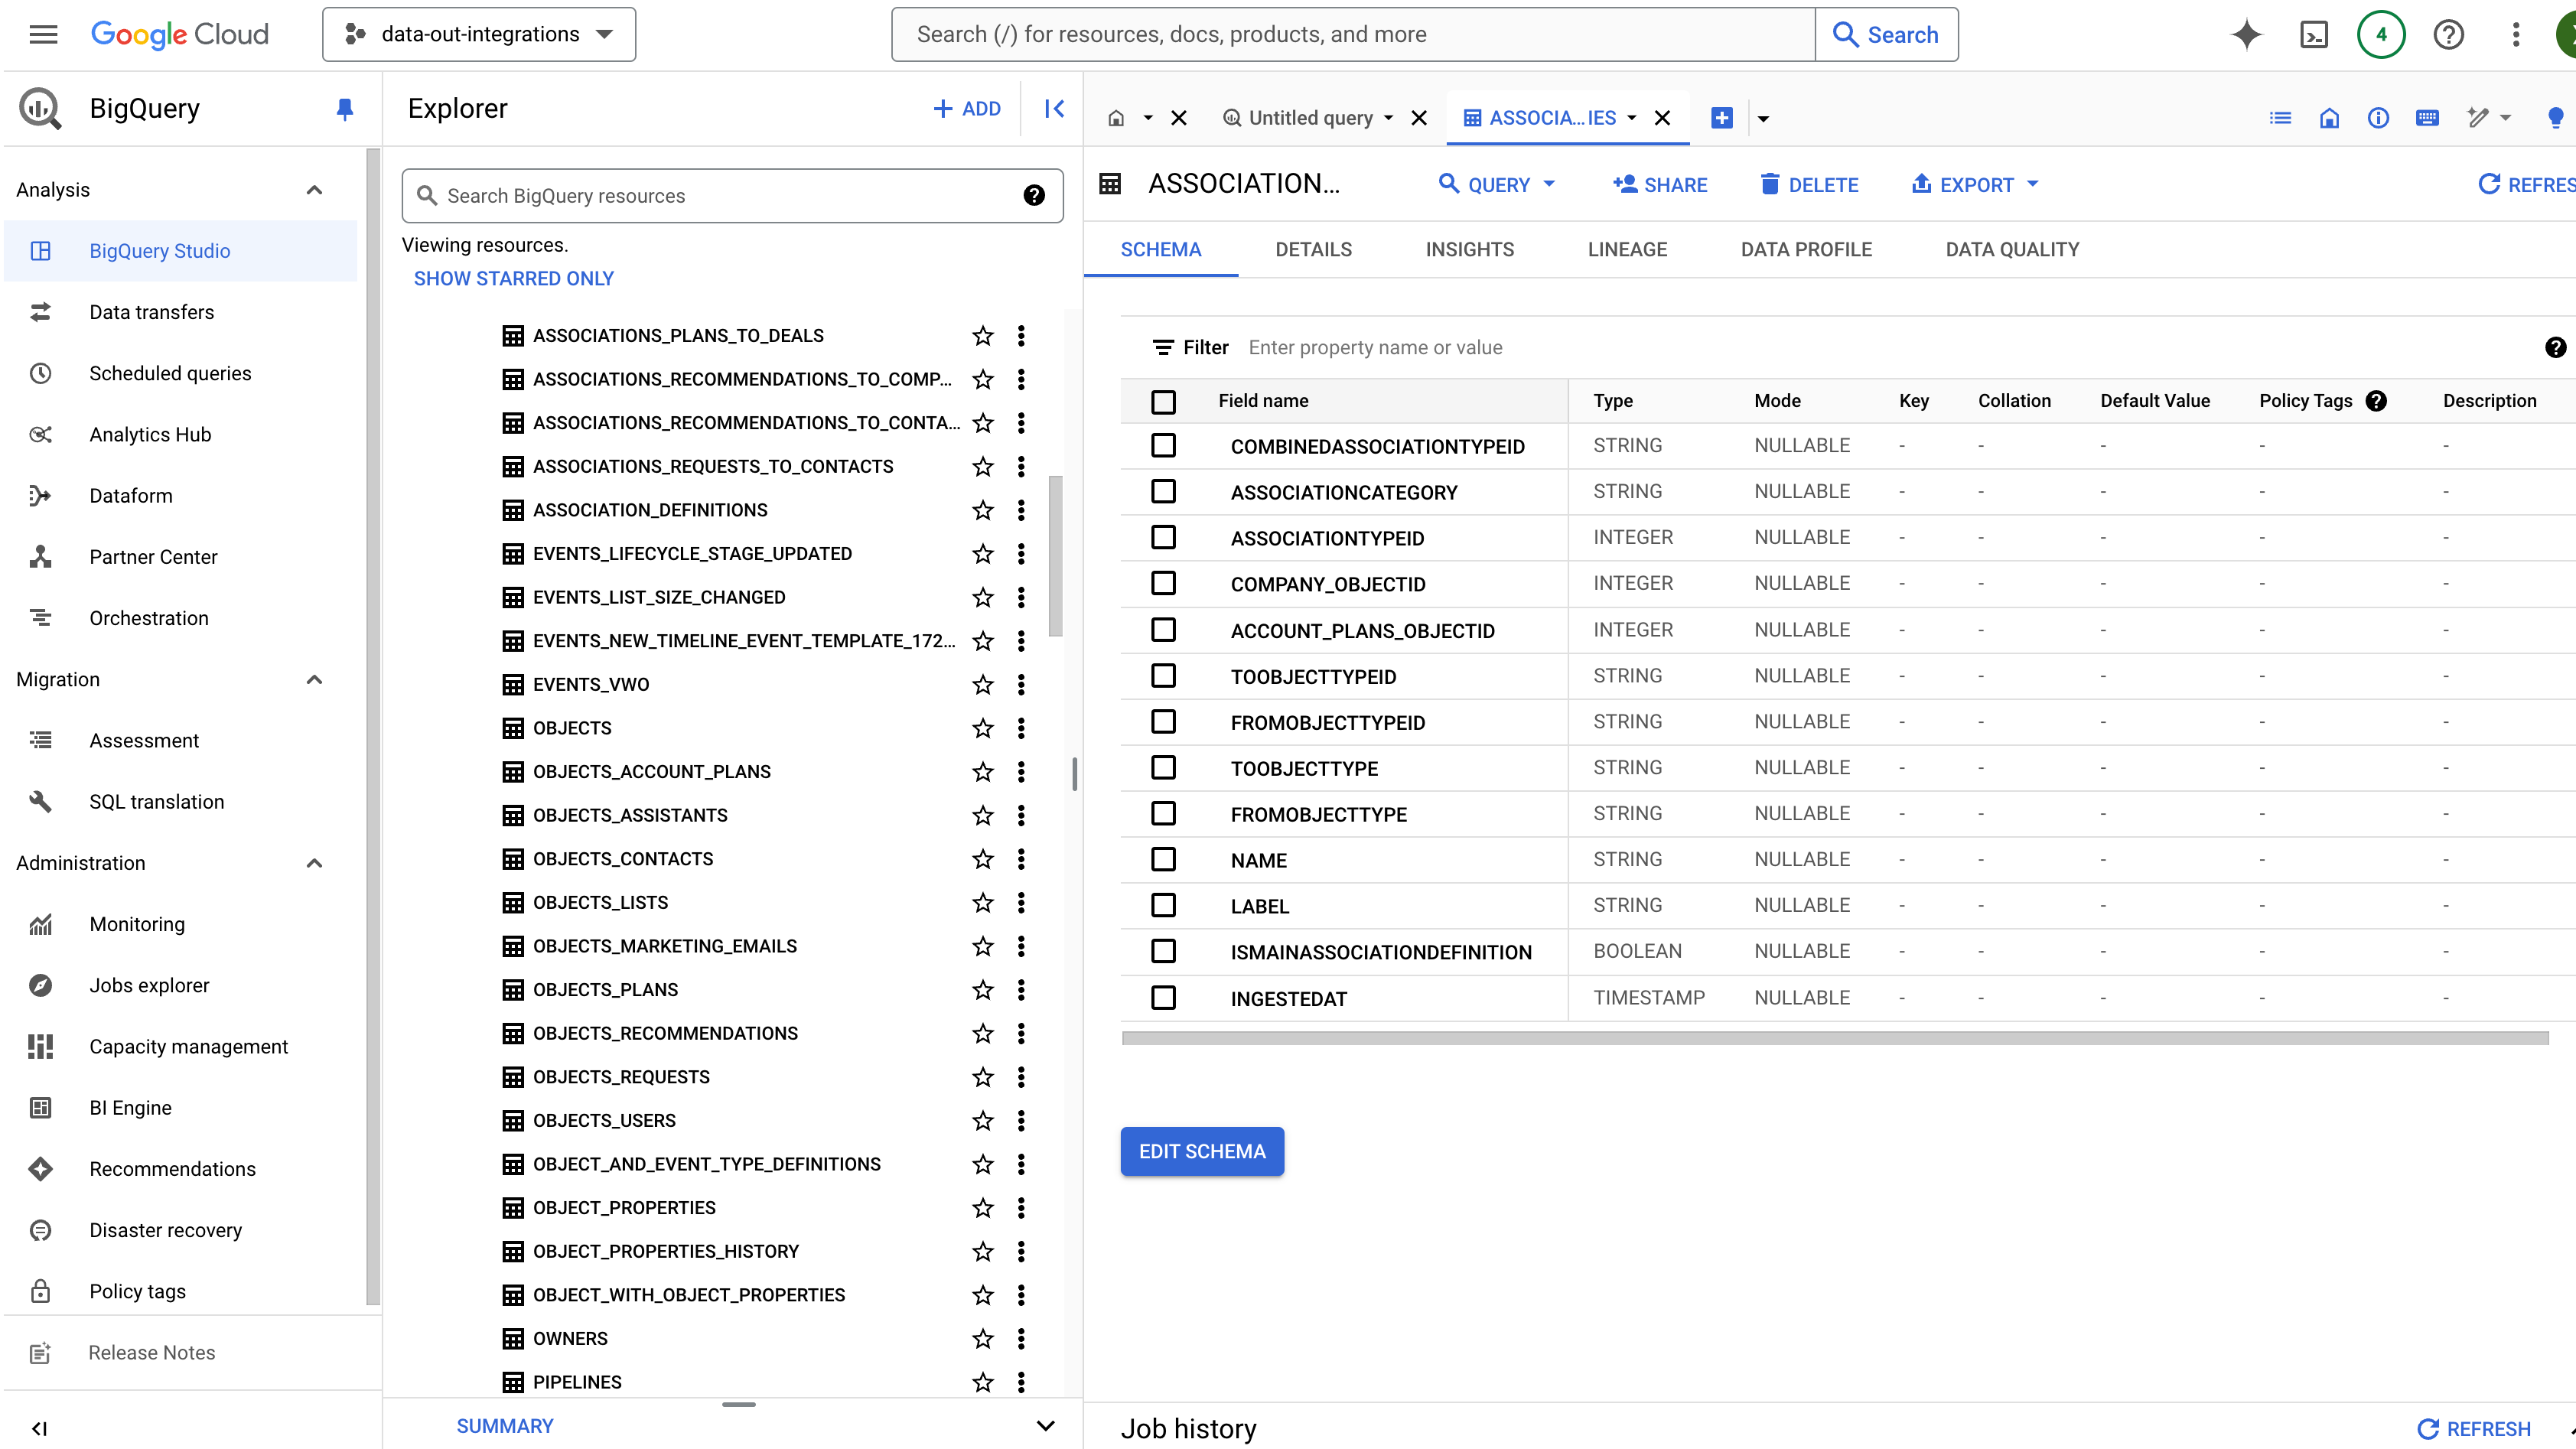The height and width of the screenshot is (1449, 2576).
Task: Click the lightbulb tips icon
Action: [2555, 118]
